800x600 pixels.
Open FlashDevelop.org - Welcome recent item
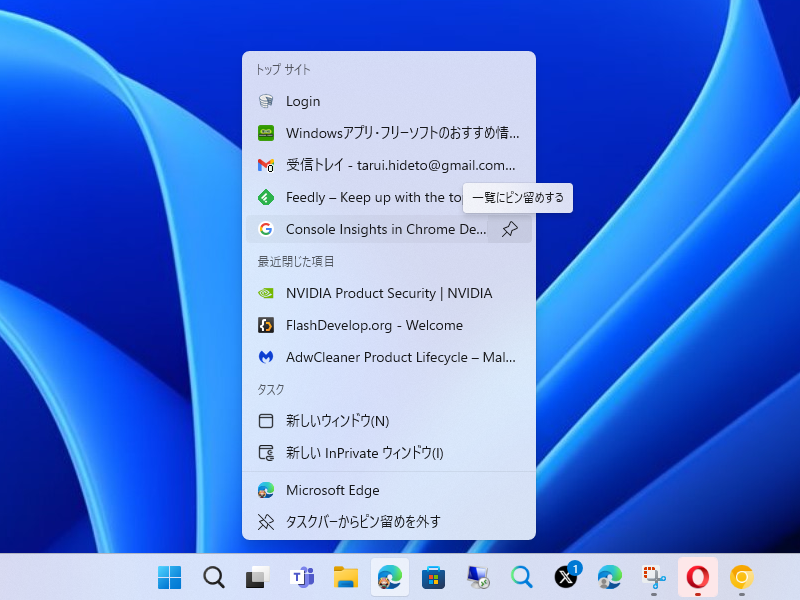pos(389,325)
